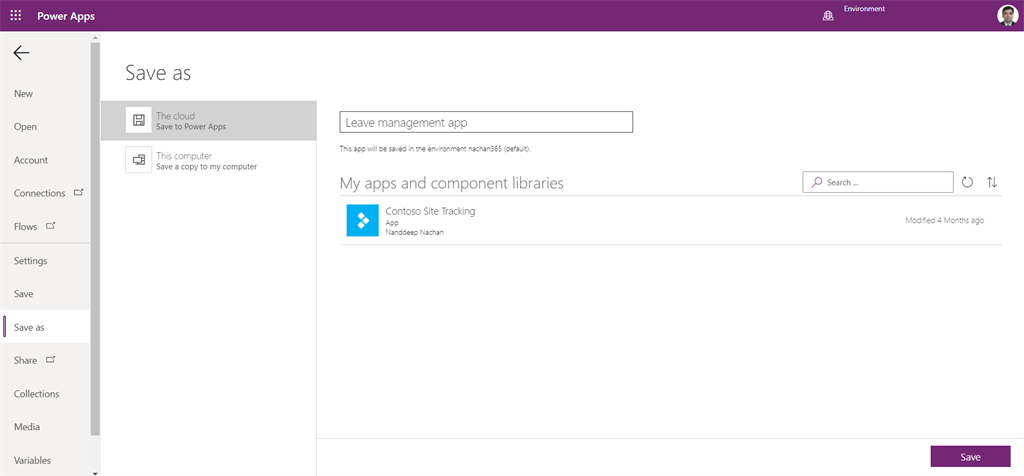1024x476 pixels.
Task: Click the Modified 4 Months ago text
Action: point(944,221)
